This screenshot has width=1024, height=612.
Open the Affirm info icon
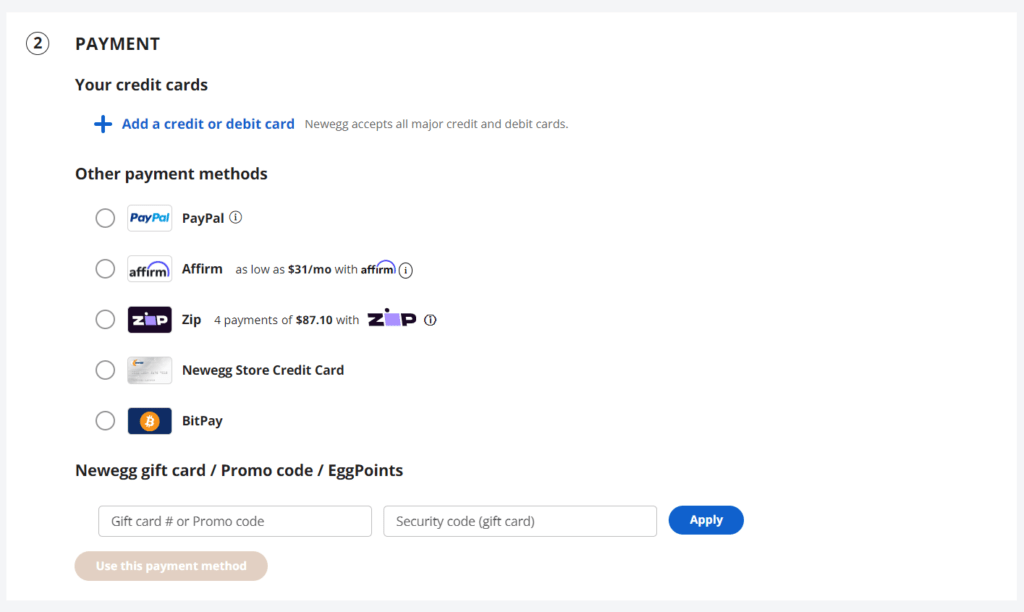(x=406, y=270)
